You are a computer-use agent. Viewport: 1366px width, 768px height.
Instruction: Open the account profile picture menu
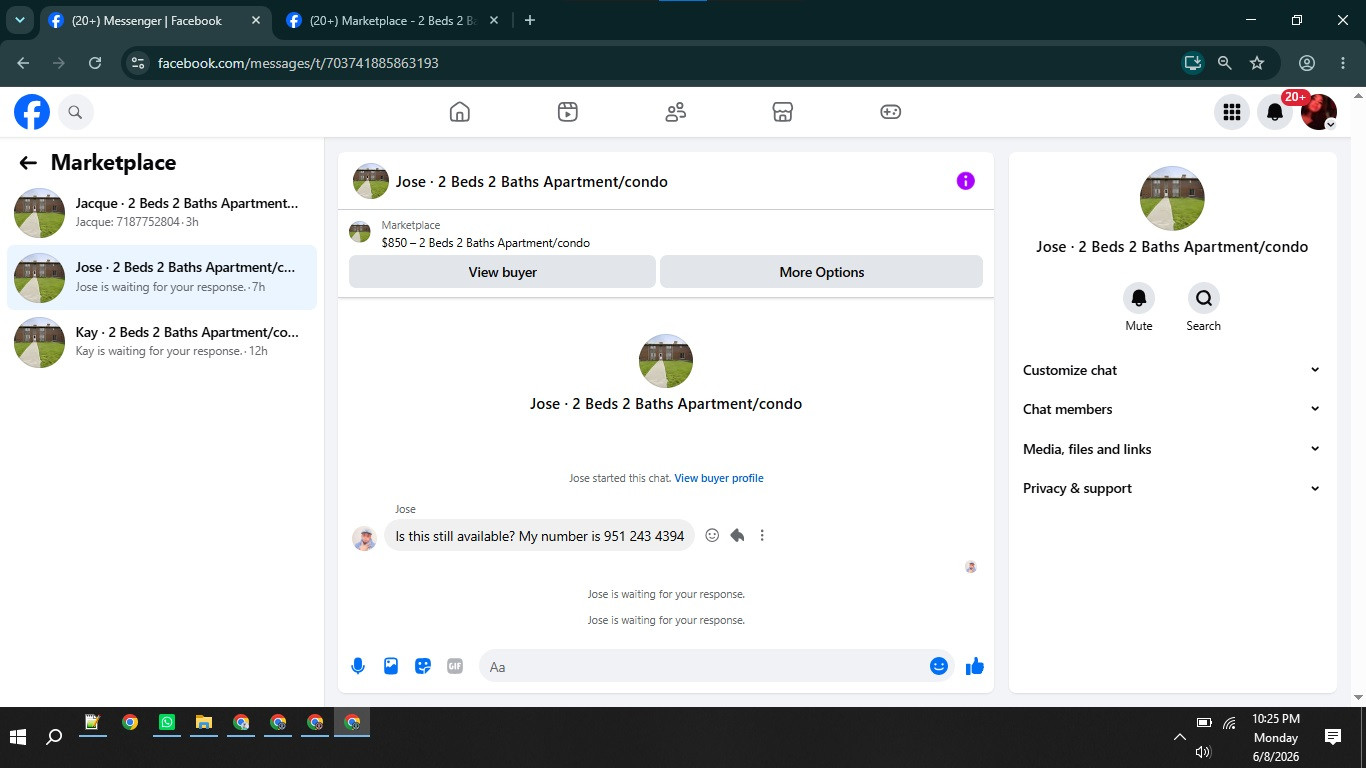1319,112
